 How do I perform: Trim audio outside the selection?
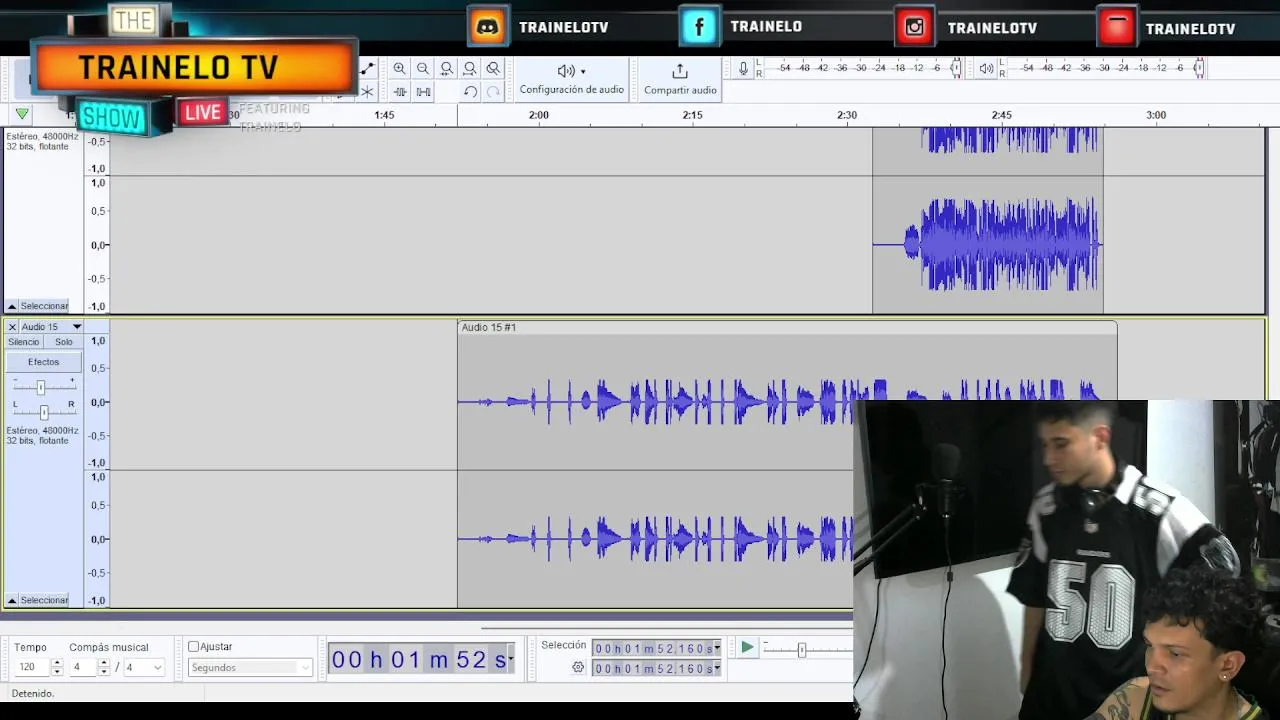tap(400, 92)
